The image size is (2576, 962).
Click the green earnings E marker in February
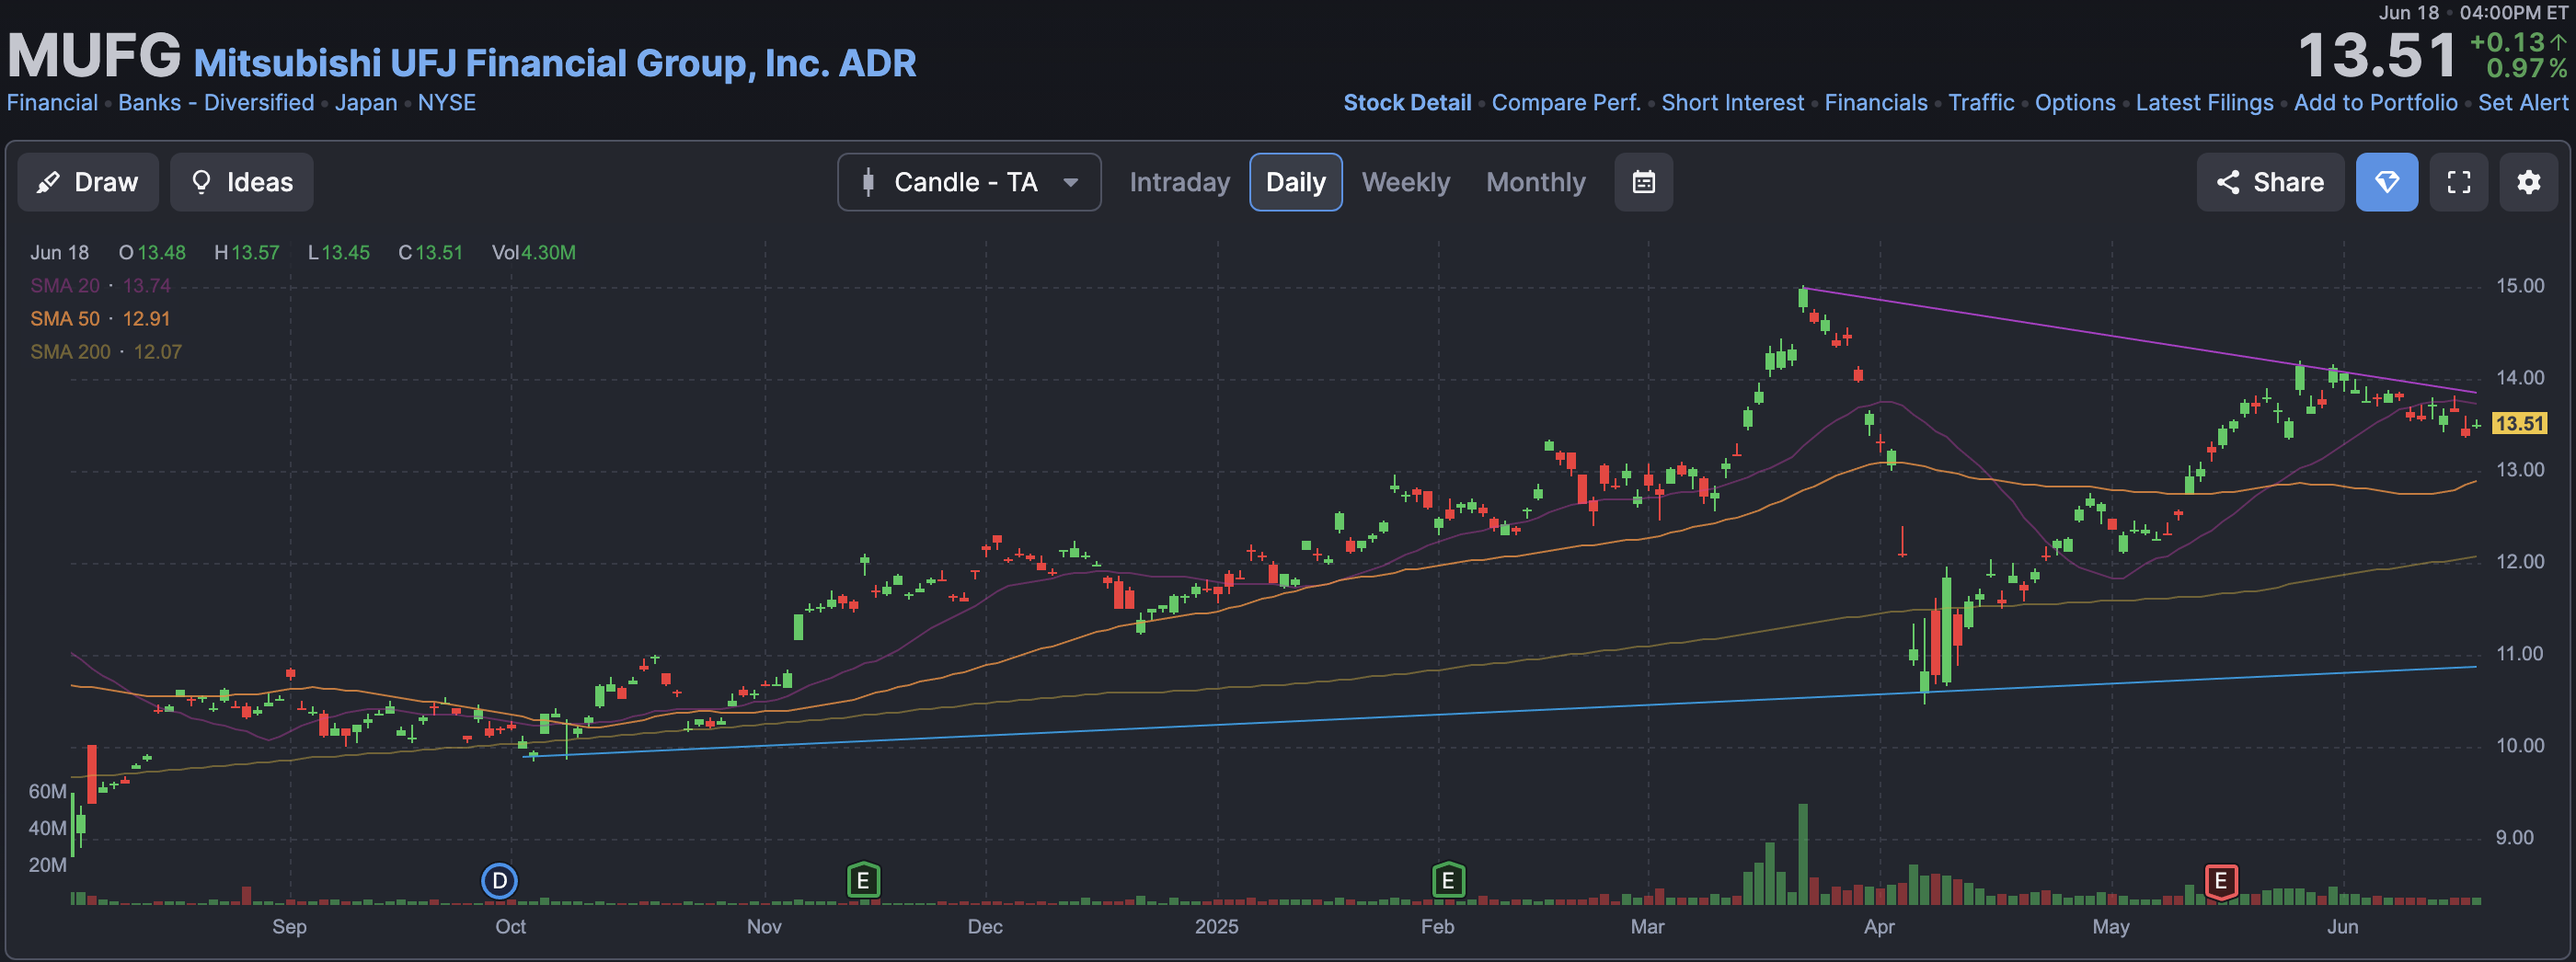coord(1447,881)
